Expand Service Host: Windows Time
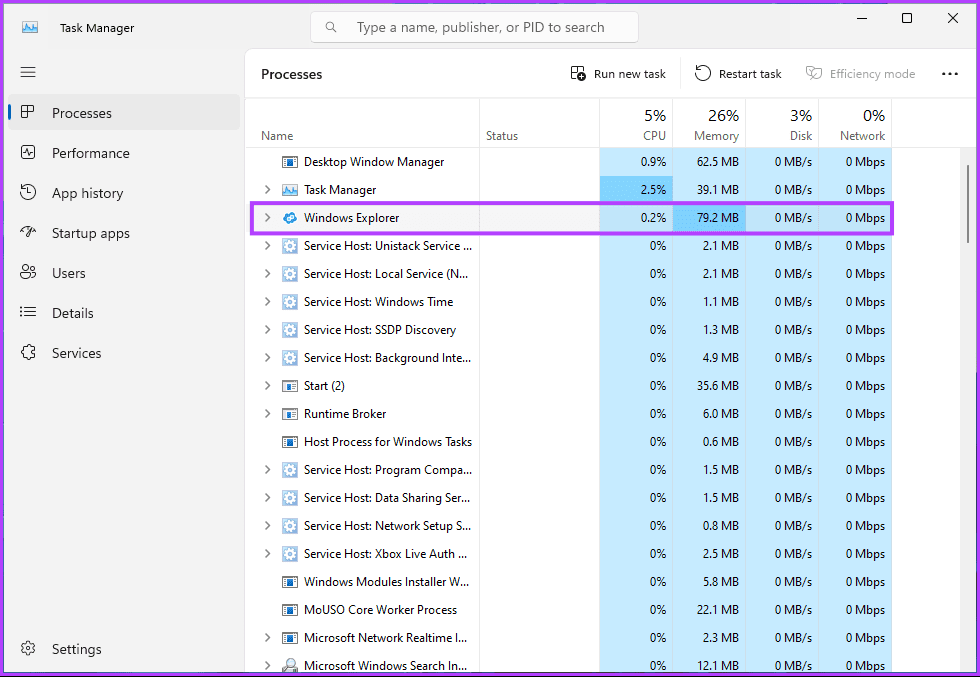 268,301
